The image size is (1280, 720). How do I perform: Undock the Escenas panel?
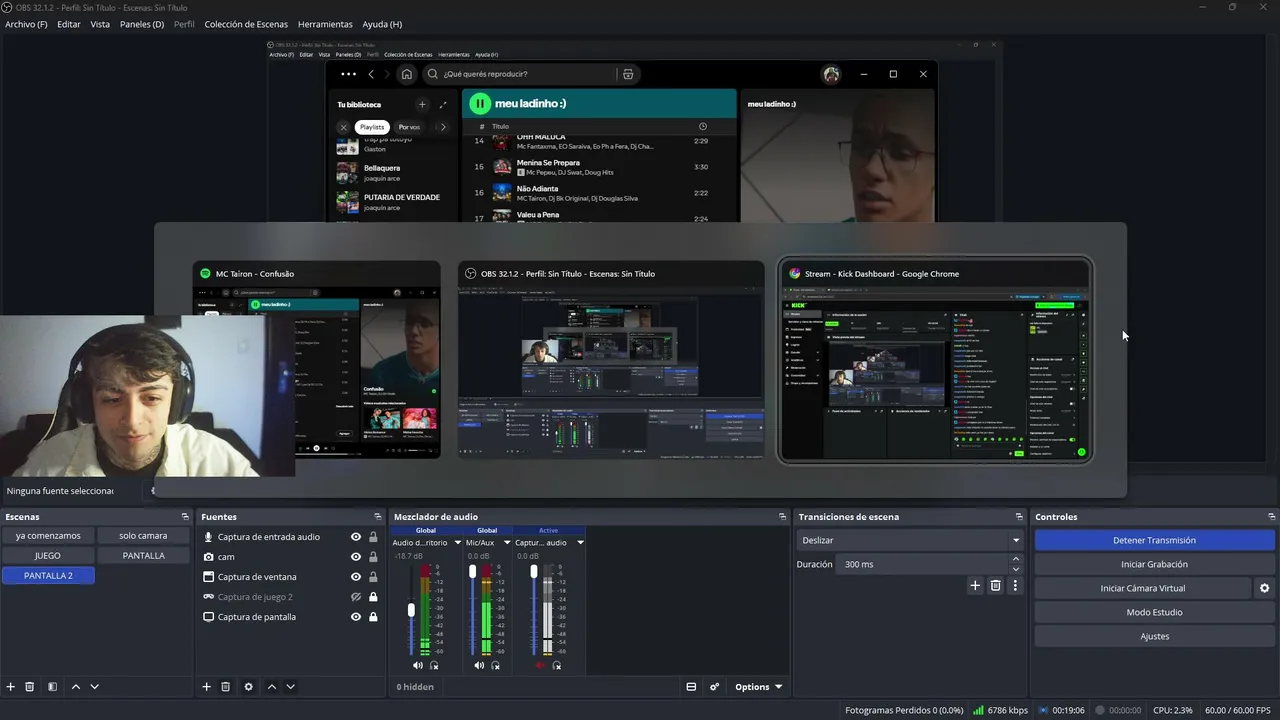(x=185, y=517)
